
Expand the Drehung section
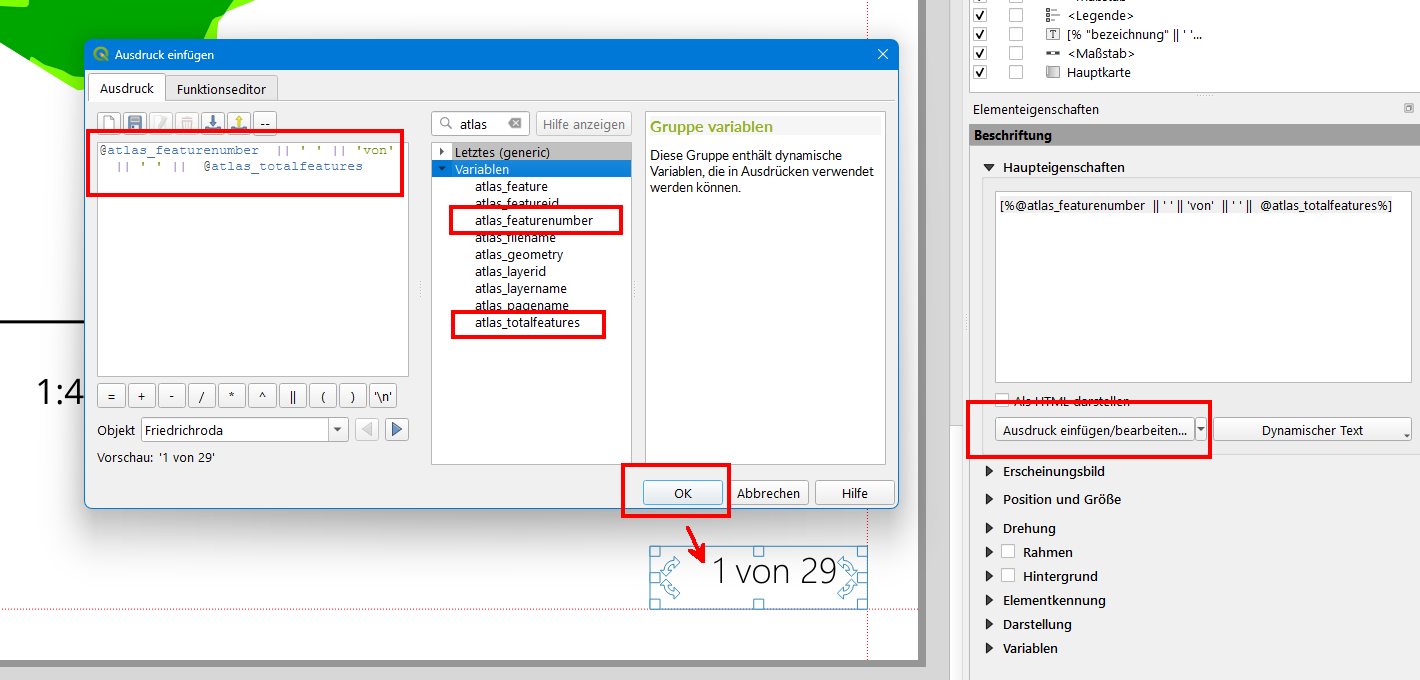989,528
